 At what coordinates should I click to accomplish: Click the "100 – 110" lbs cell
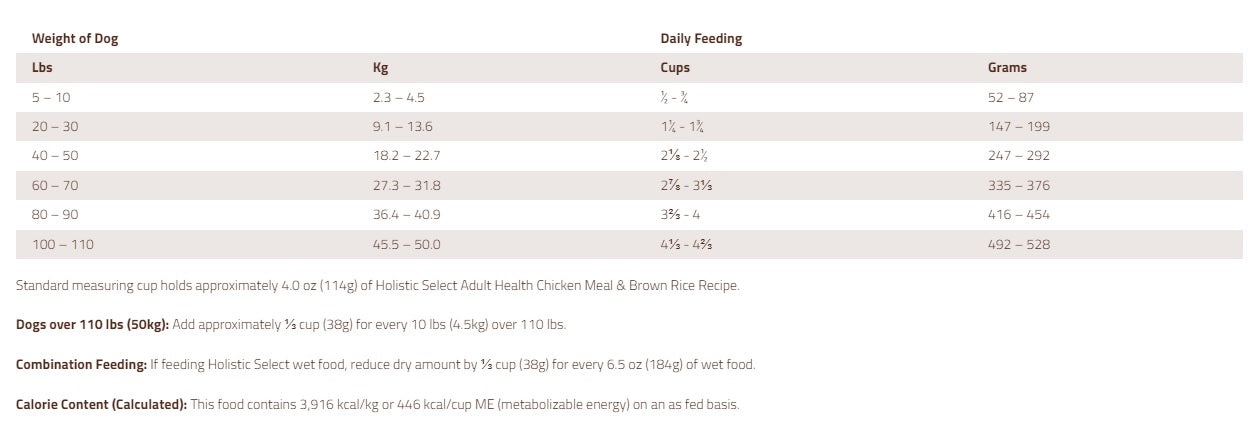(62, 244)
